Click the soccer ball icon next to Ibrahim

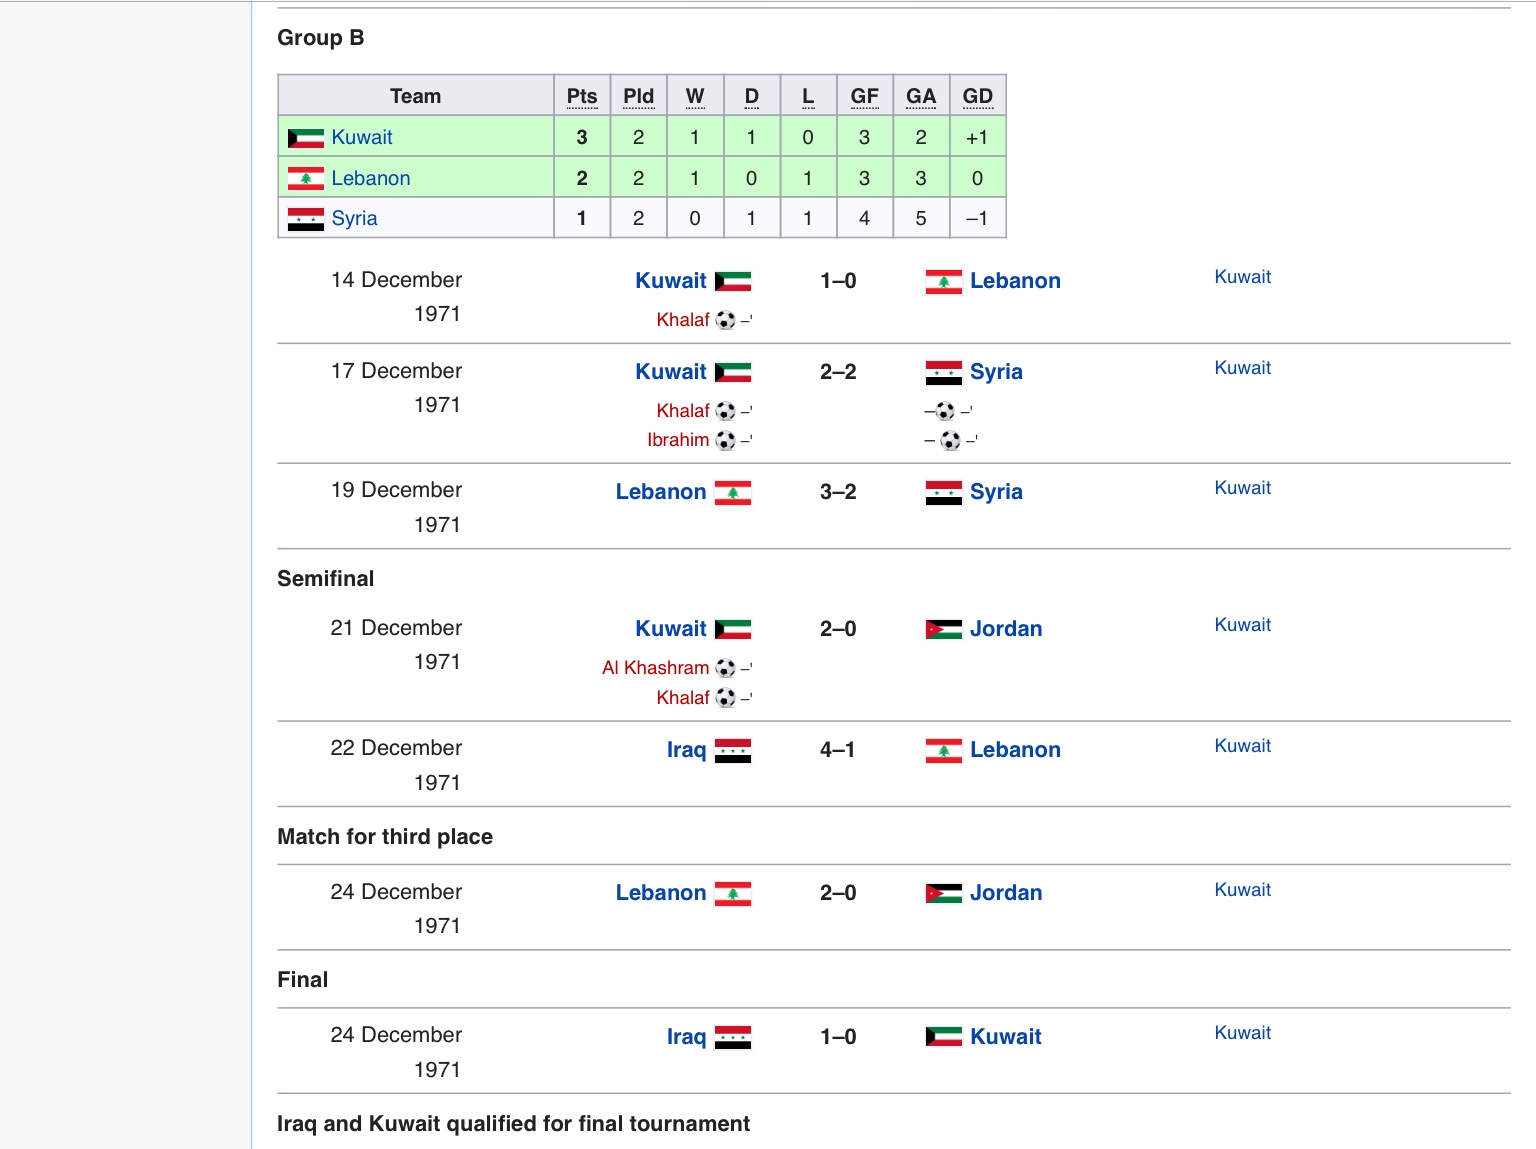726,440
